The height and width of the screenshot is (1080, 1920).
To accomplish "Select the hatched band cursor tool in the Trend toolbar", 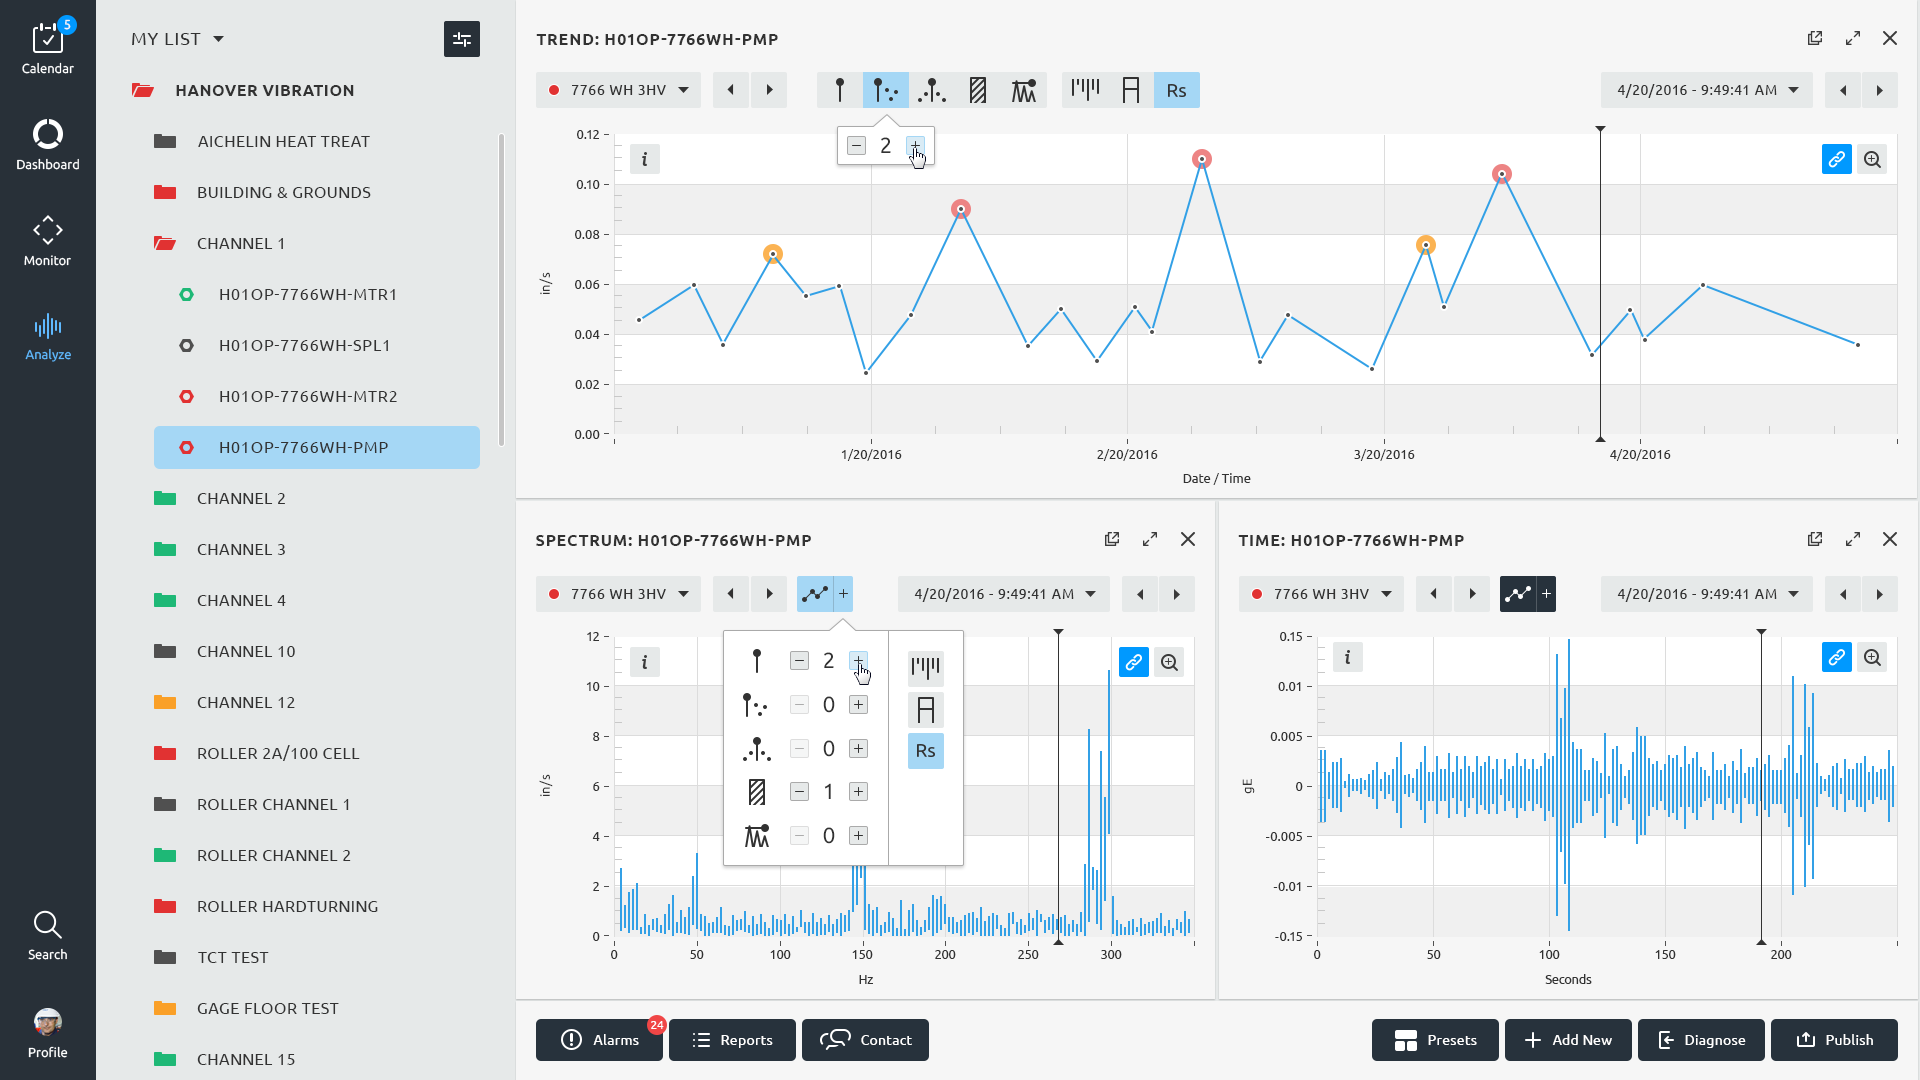I will (x=978, y=90).
